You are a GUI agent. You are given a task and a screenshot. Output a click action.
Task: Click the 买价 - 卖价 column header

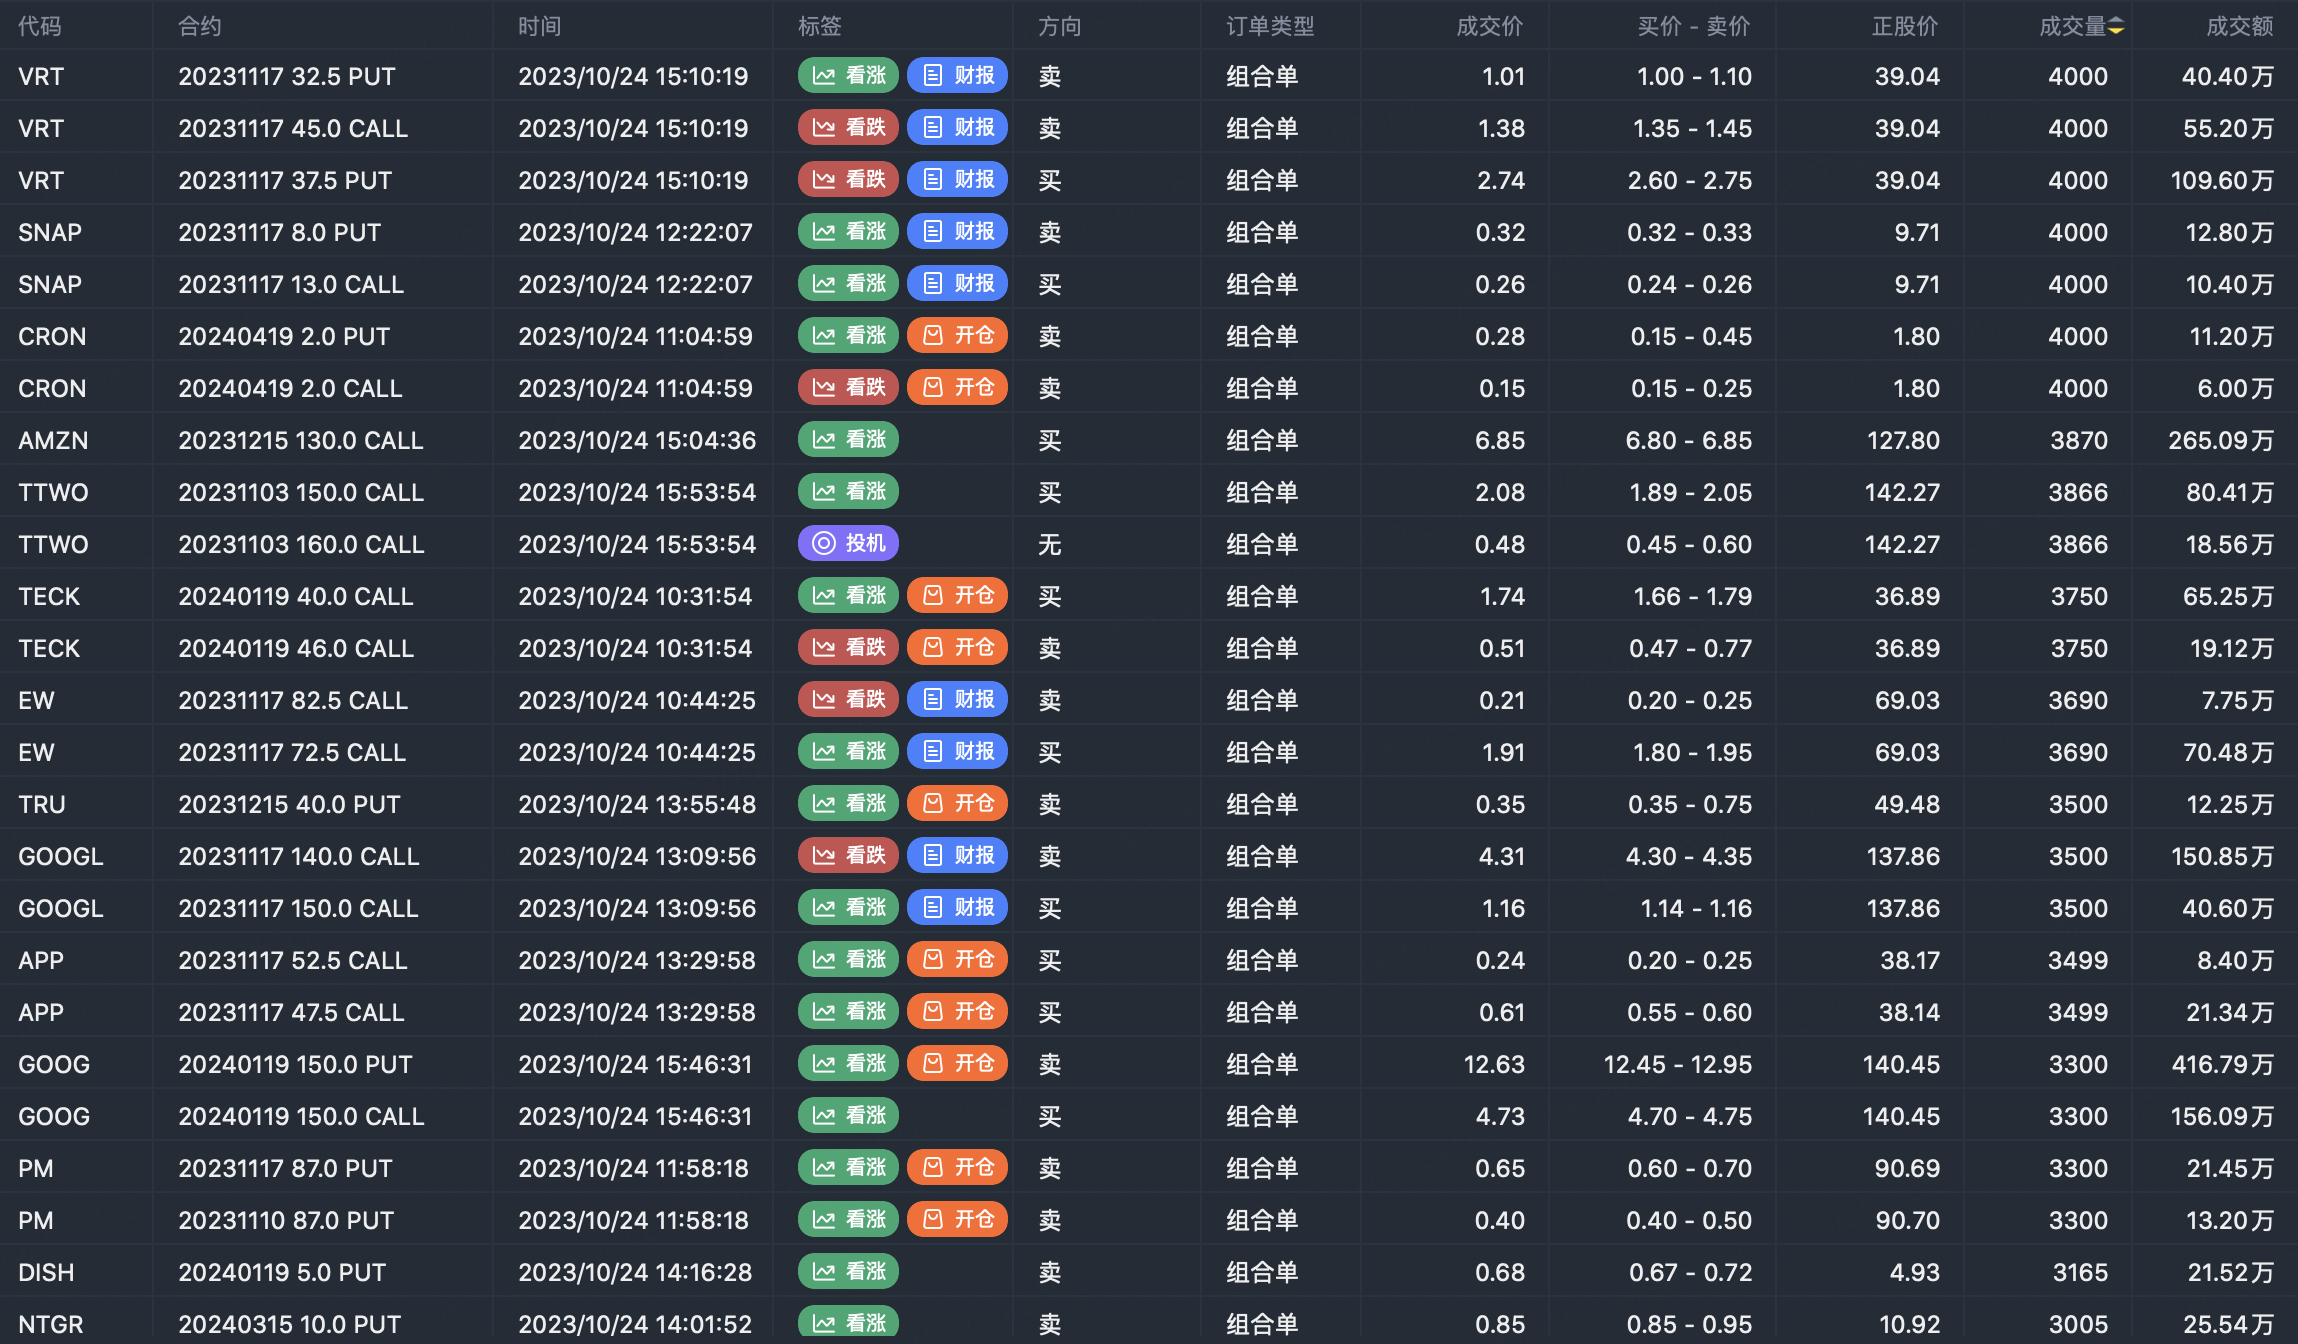coord(1694,27)
